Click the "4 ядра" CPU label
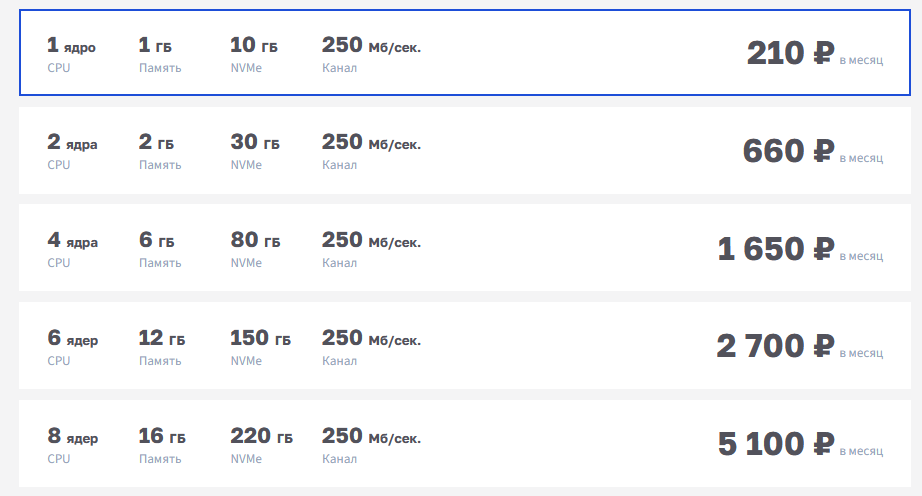 (x=72, y=241)
